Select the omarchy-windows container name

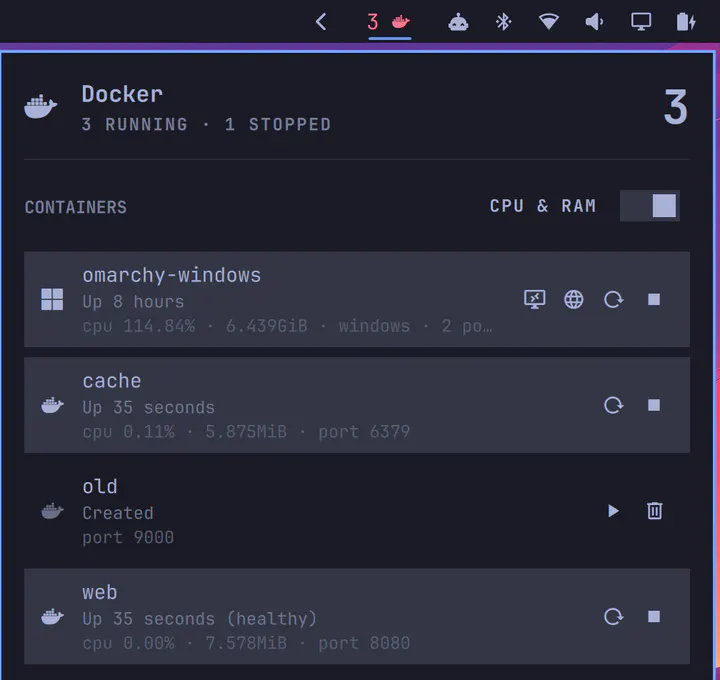coord(172,275)
